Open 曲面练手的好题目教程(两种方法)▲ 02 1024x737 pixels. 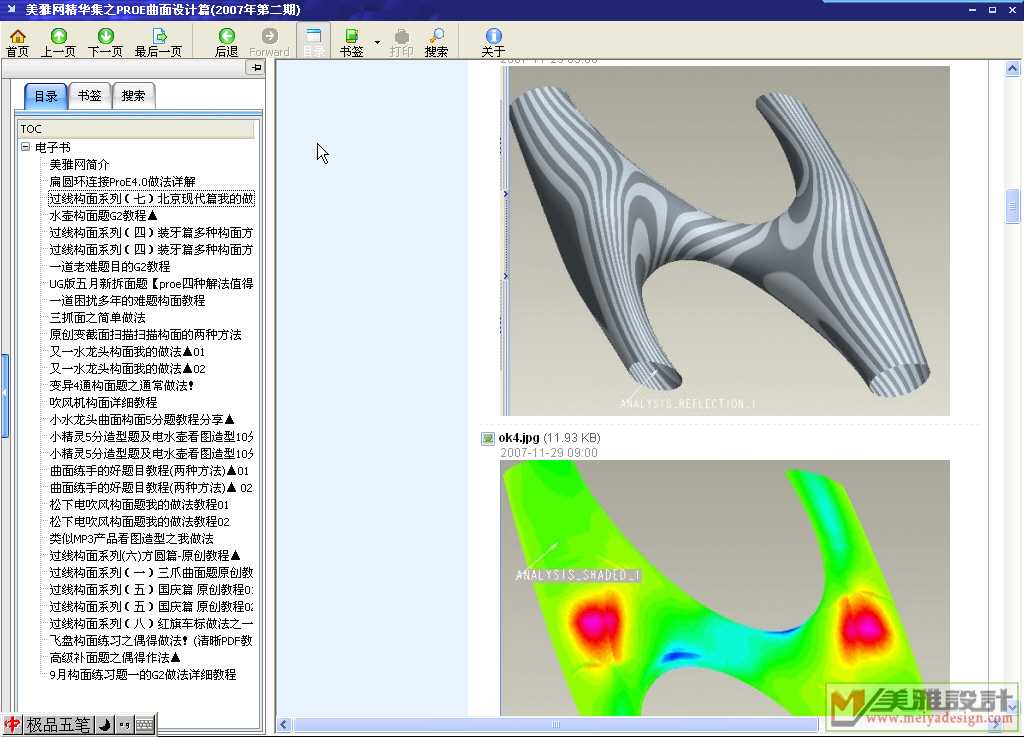pyautogui.click(x=151, y=487)
